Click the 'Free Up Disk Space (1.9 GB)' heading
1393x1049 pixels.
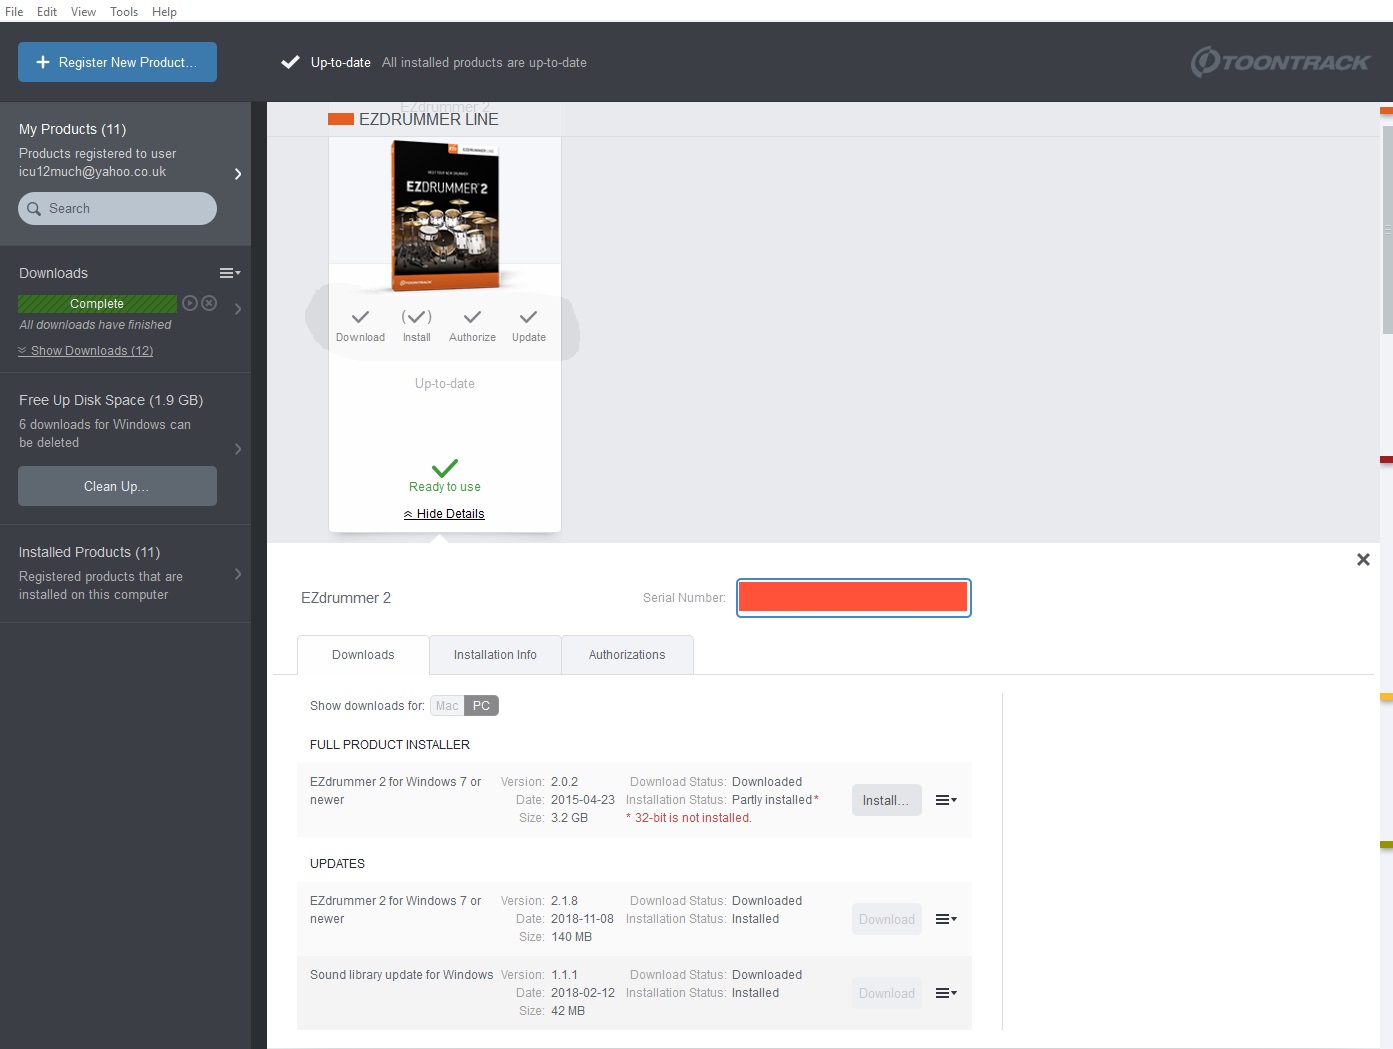[x=111, y=400]
